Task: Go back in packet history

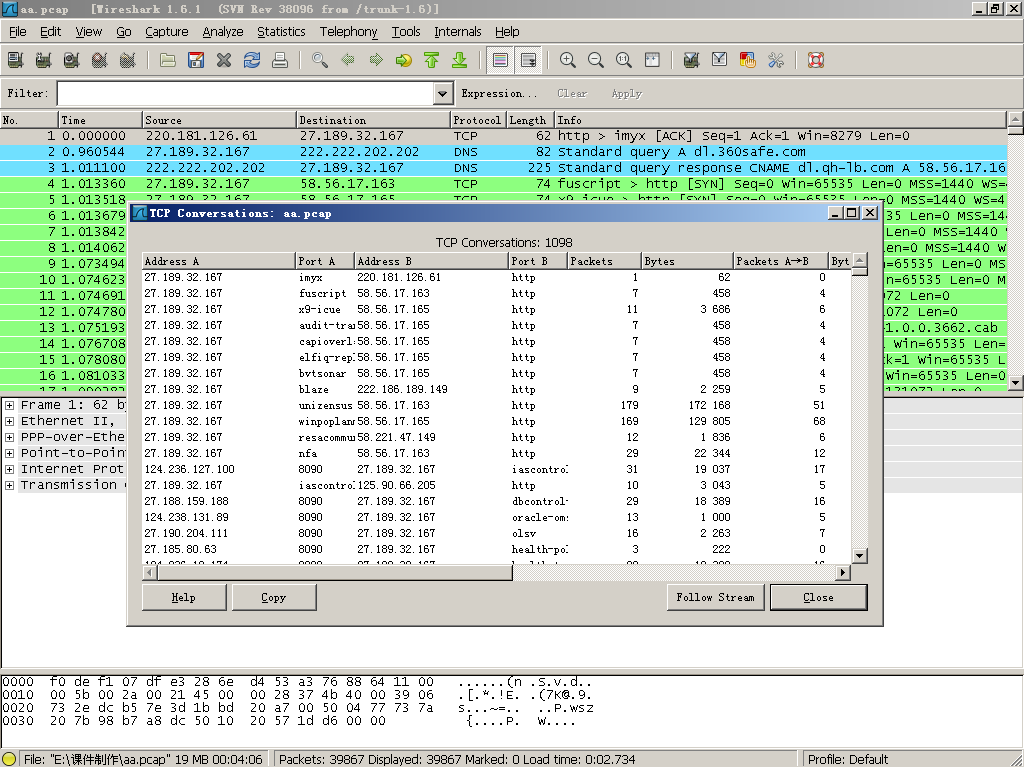Action: tap(348, 61)
